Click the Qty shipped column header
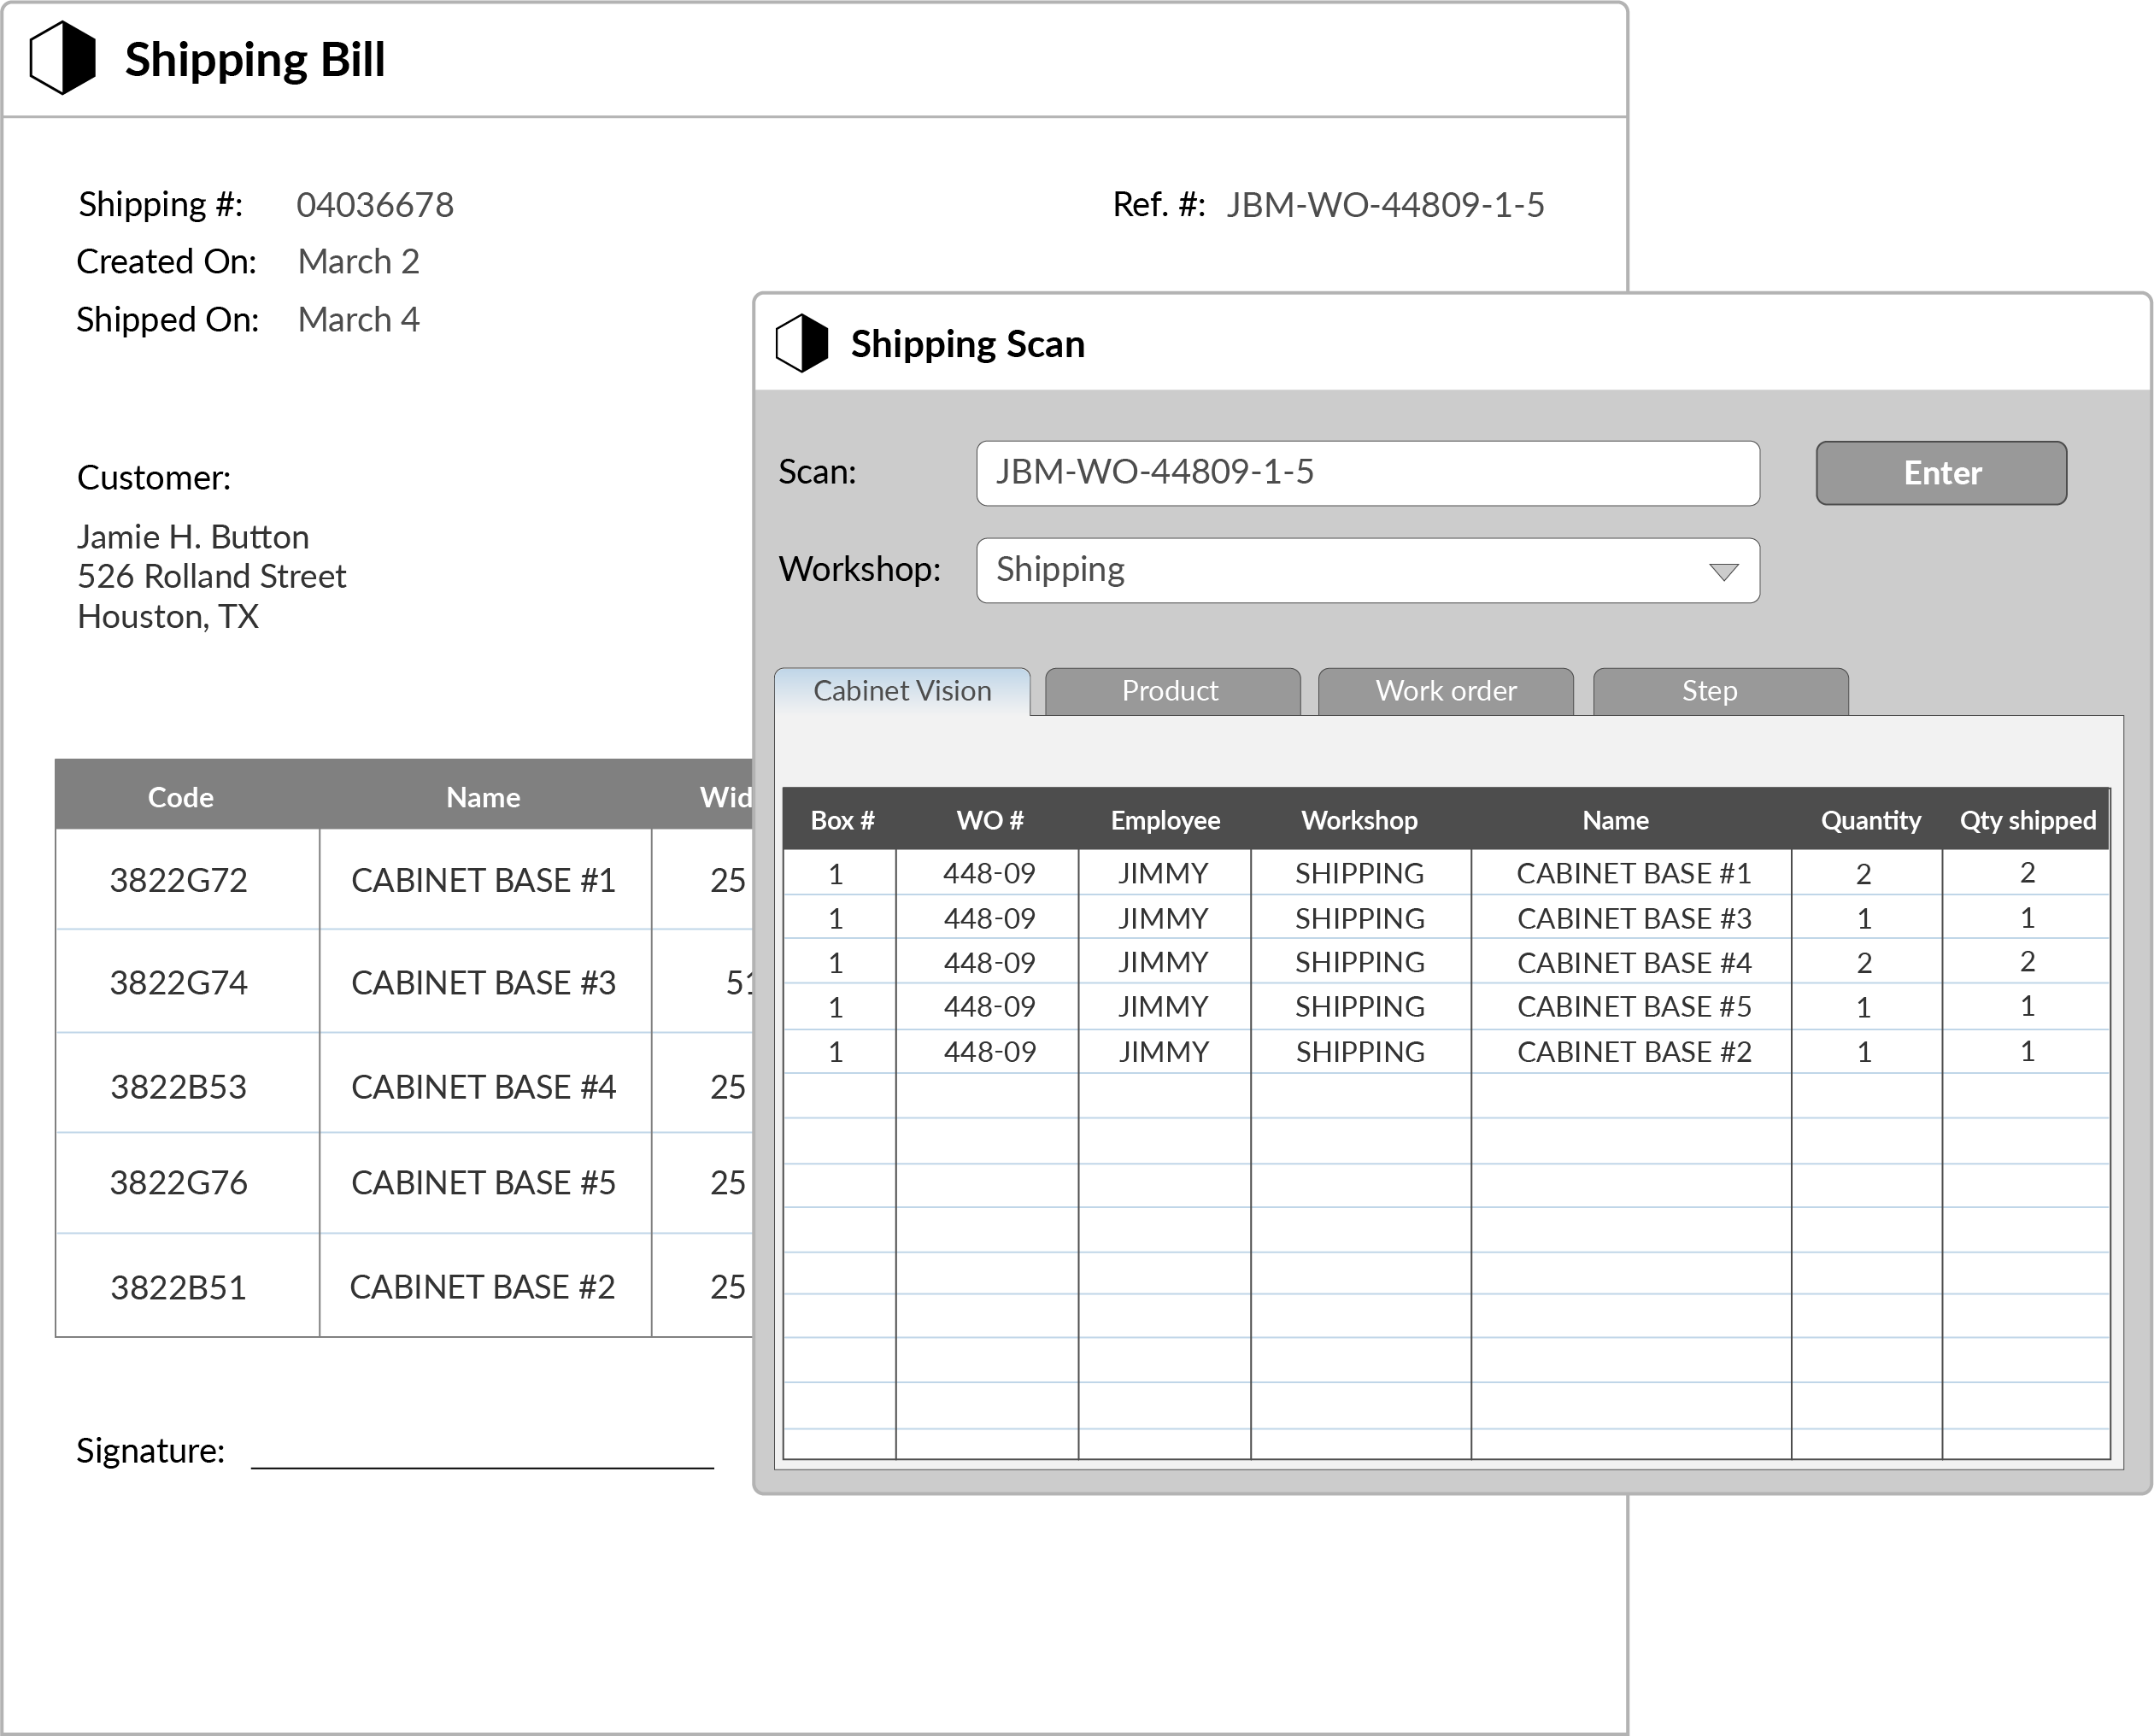Screen dimensions: 2154x1736 pos(2027,820)
